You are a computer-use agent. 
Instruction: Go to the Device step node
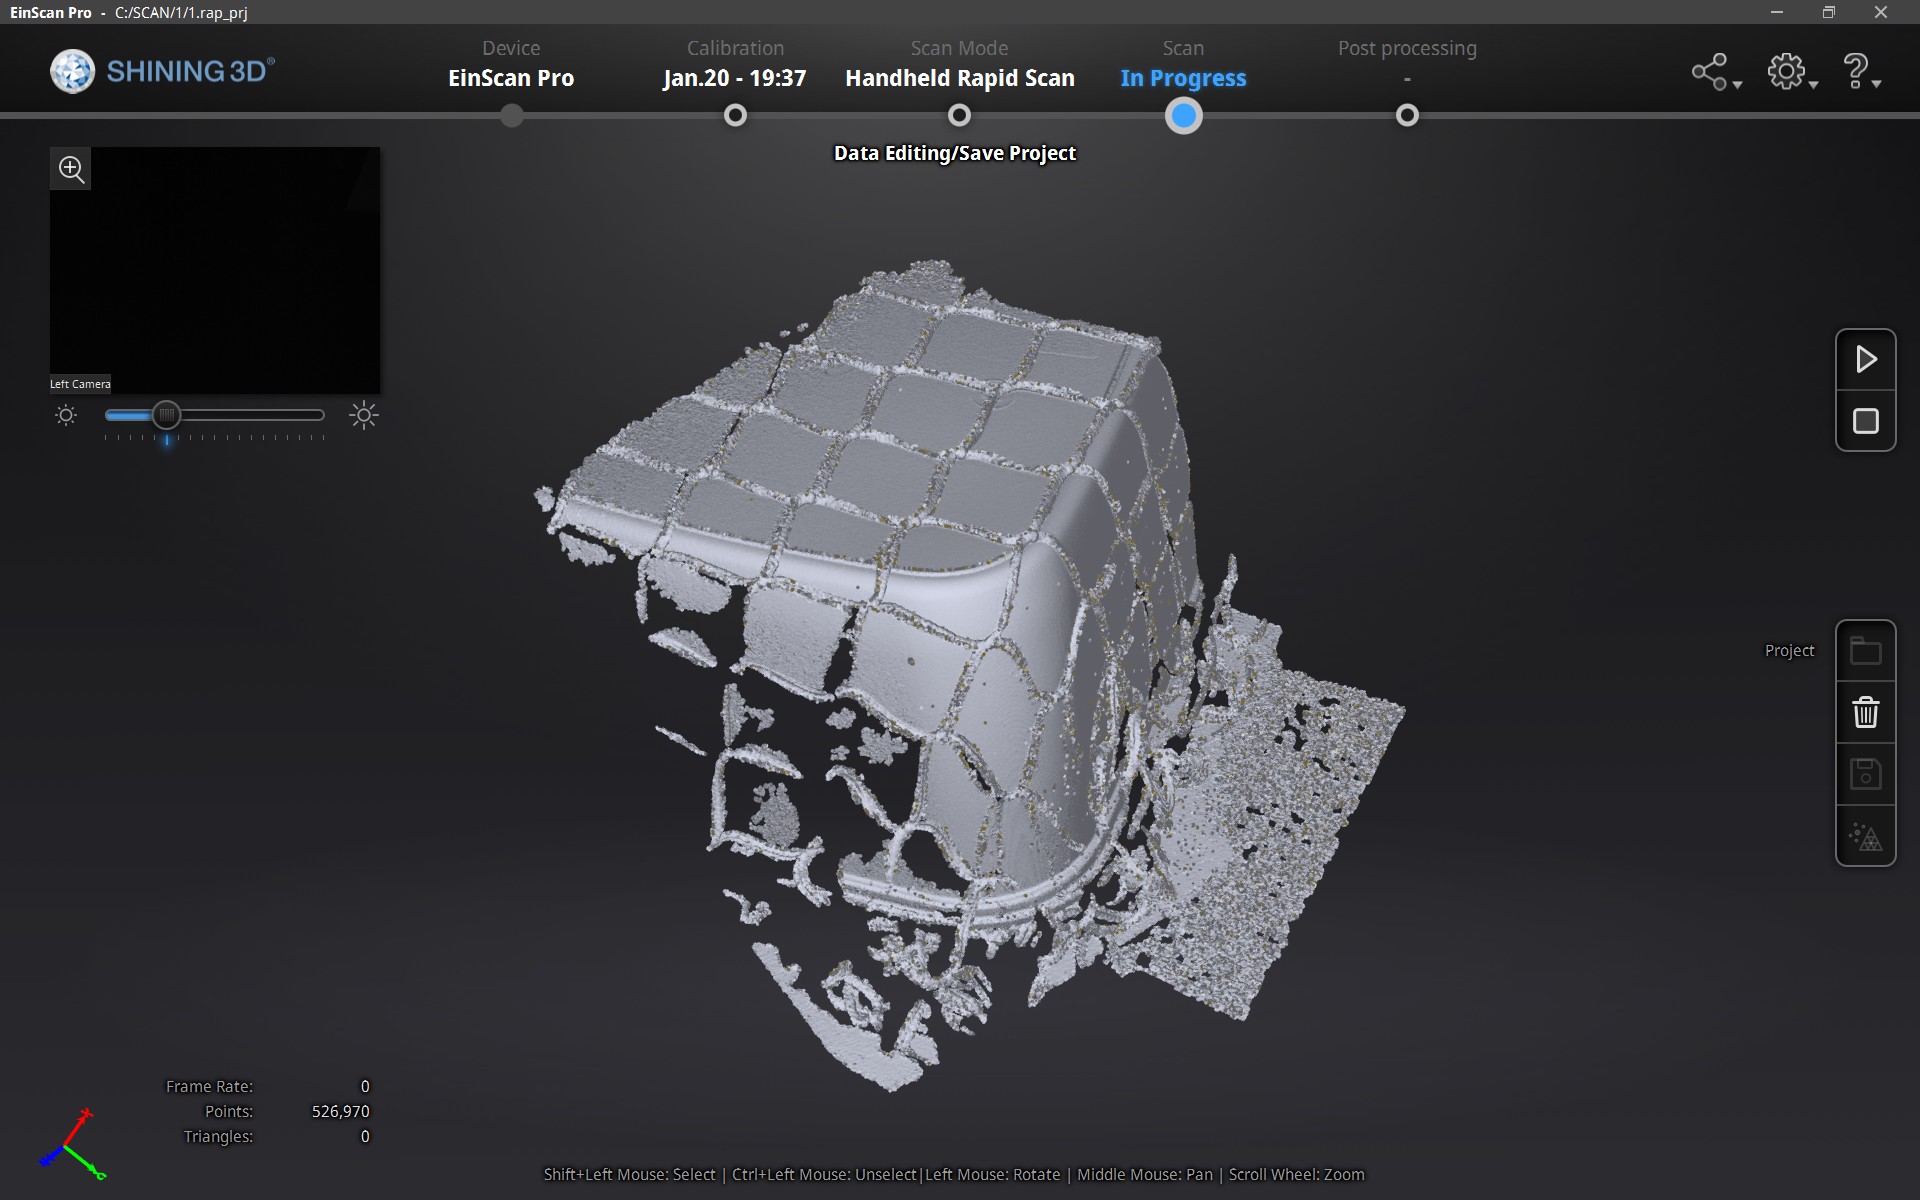(x=511, y=116)
